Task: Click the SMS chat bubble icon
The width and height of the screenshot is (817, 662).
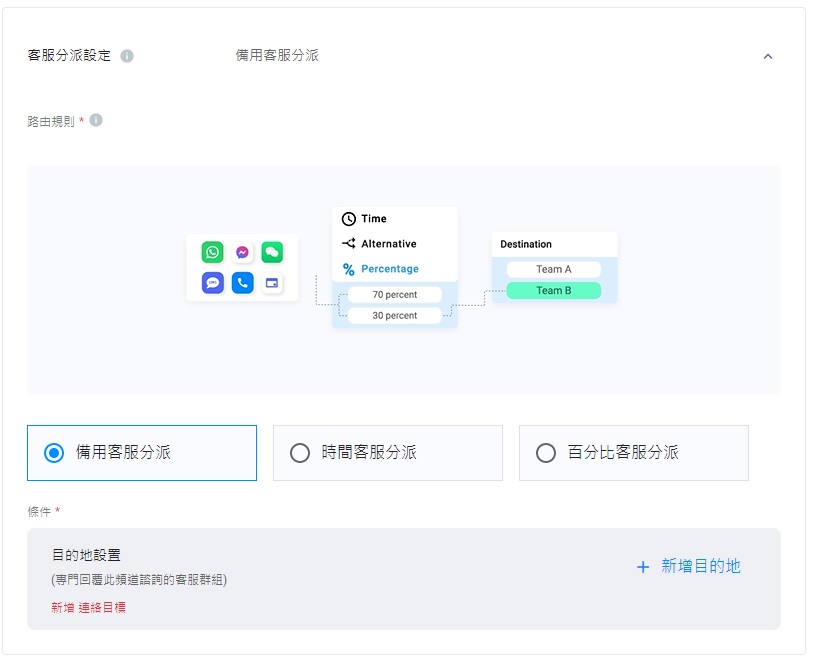Action: 213,283
